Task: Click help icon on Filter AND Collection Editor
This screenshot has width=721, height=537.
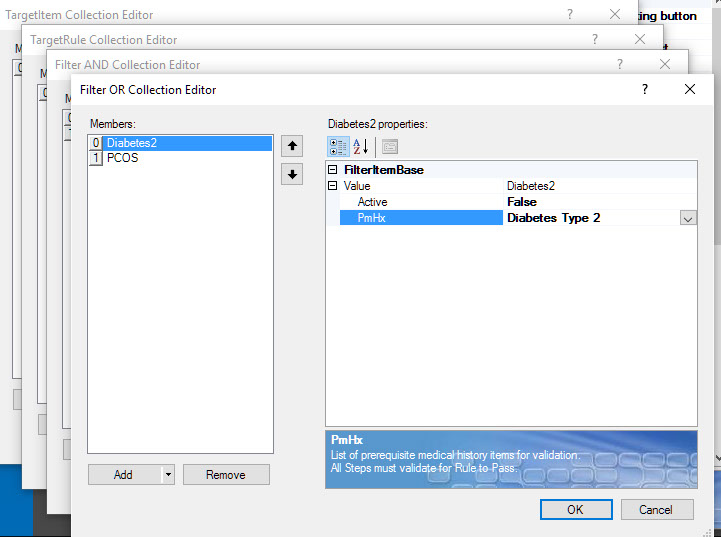Action: (x=620, y=64)
